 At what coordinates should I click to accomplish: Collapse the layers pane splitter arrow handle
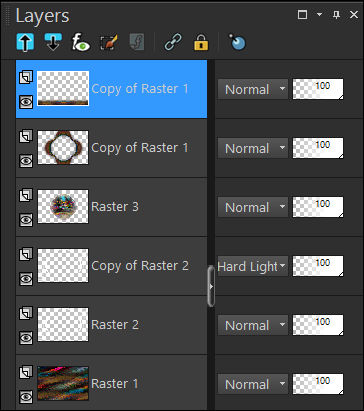211,286
